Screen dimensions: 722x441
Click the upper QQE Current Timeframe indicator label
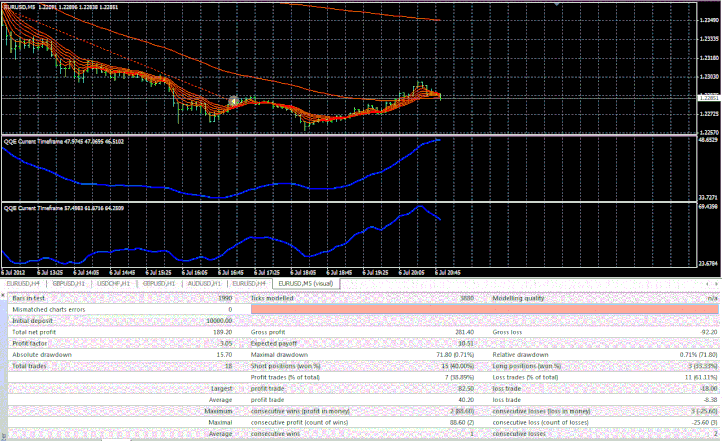(64, 142)
